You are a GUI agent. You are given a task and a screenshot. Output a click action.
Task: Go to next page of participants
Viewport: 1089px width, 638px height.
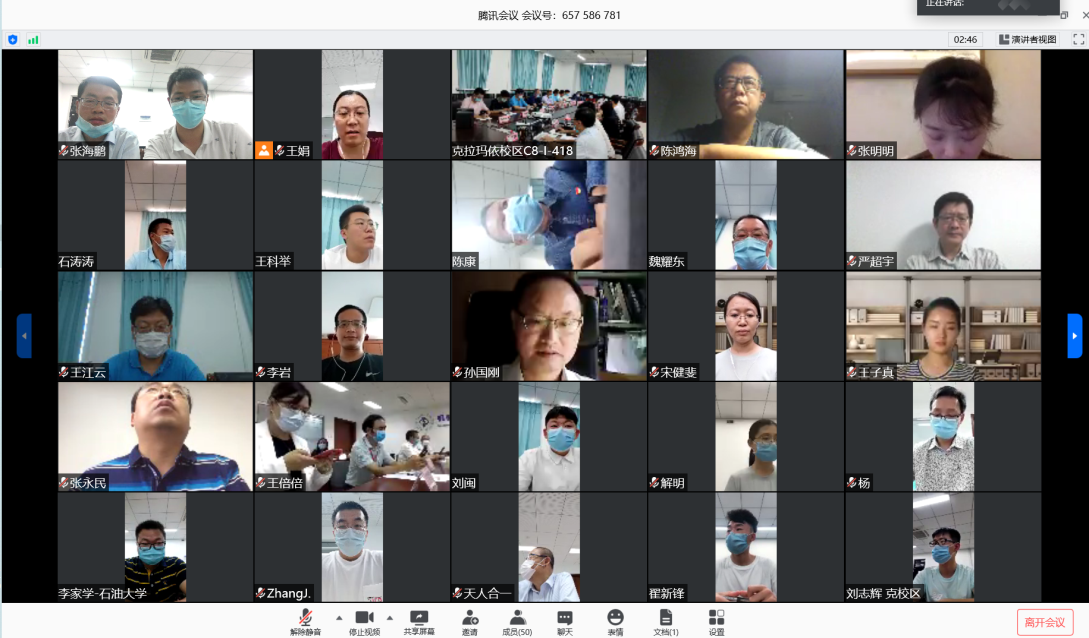tap(1074, 336)
